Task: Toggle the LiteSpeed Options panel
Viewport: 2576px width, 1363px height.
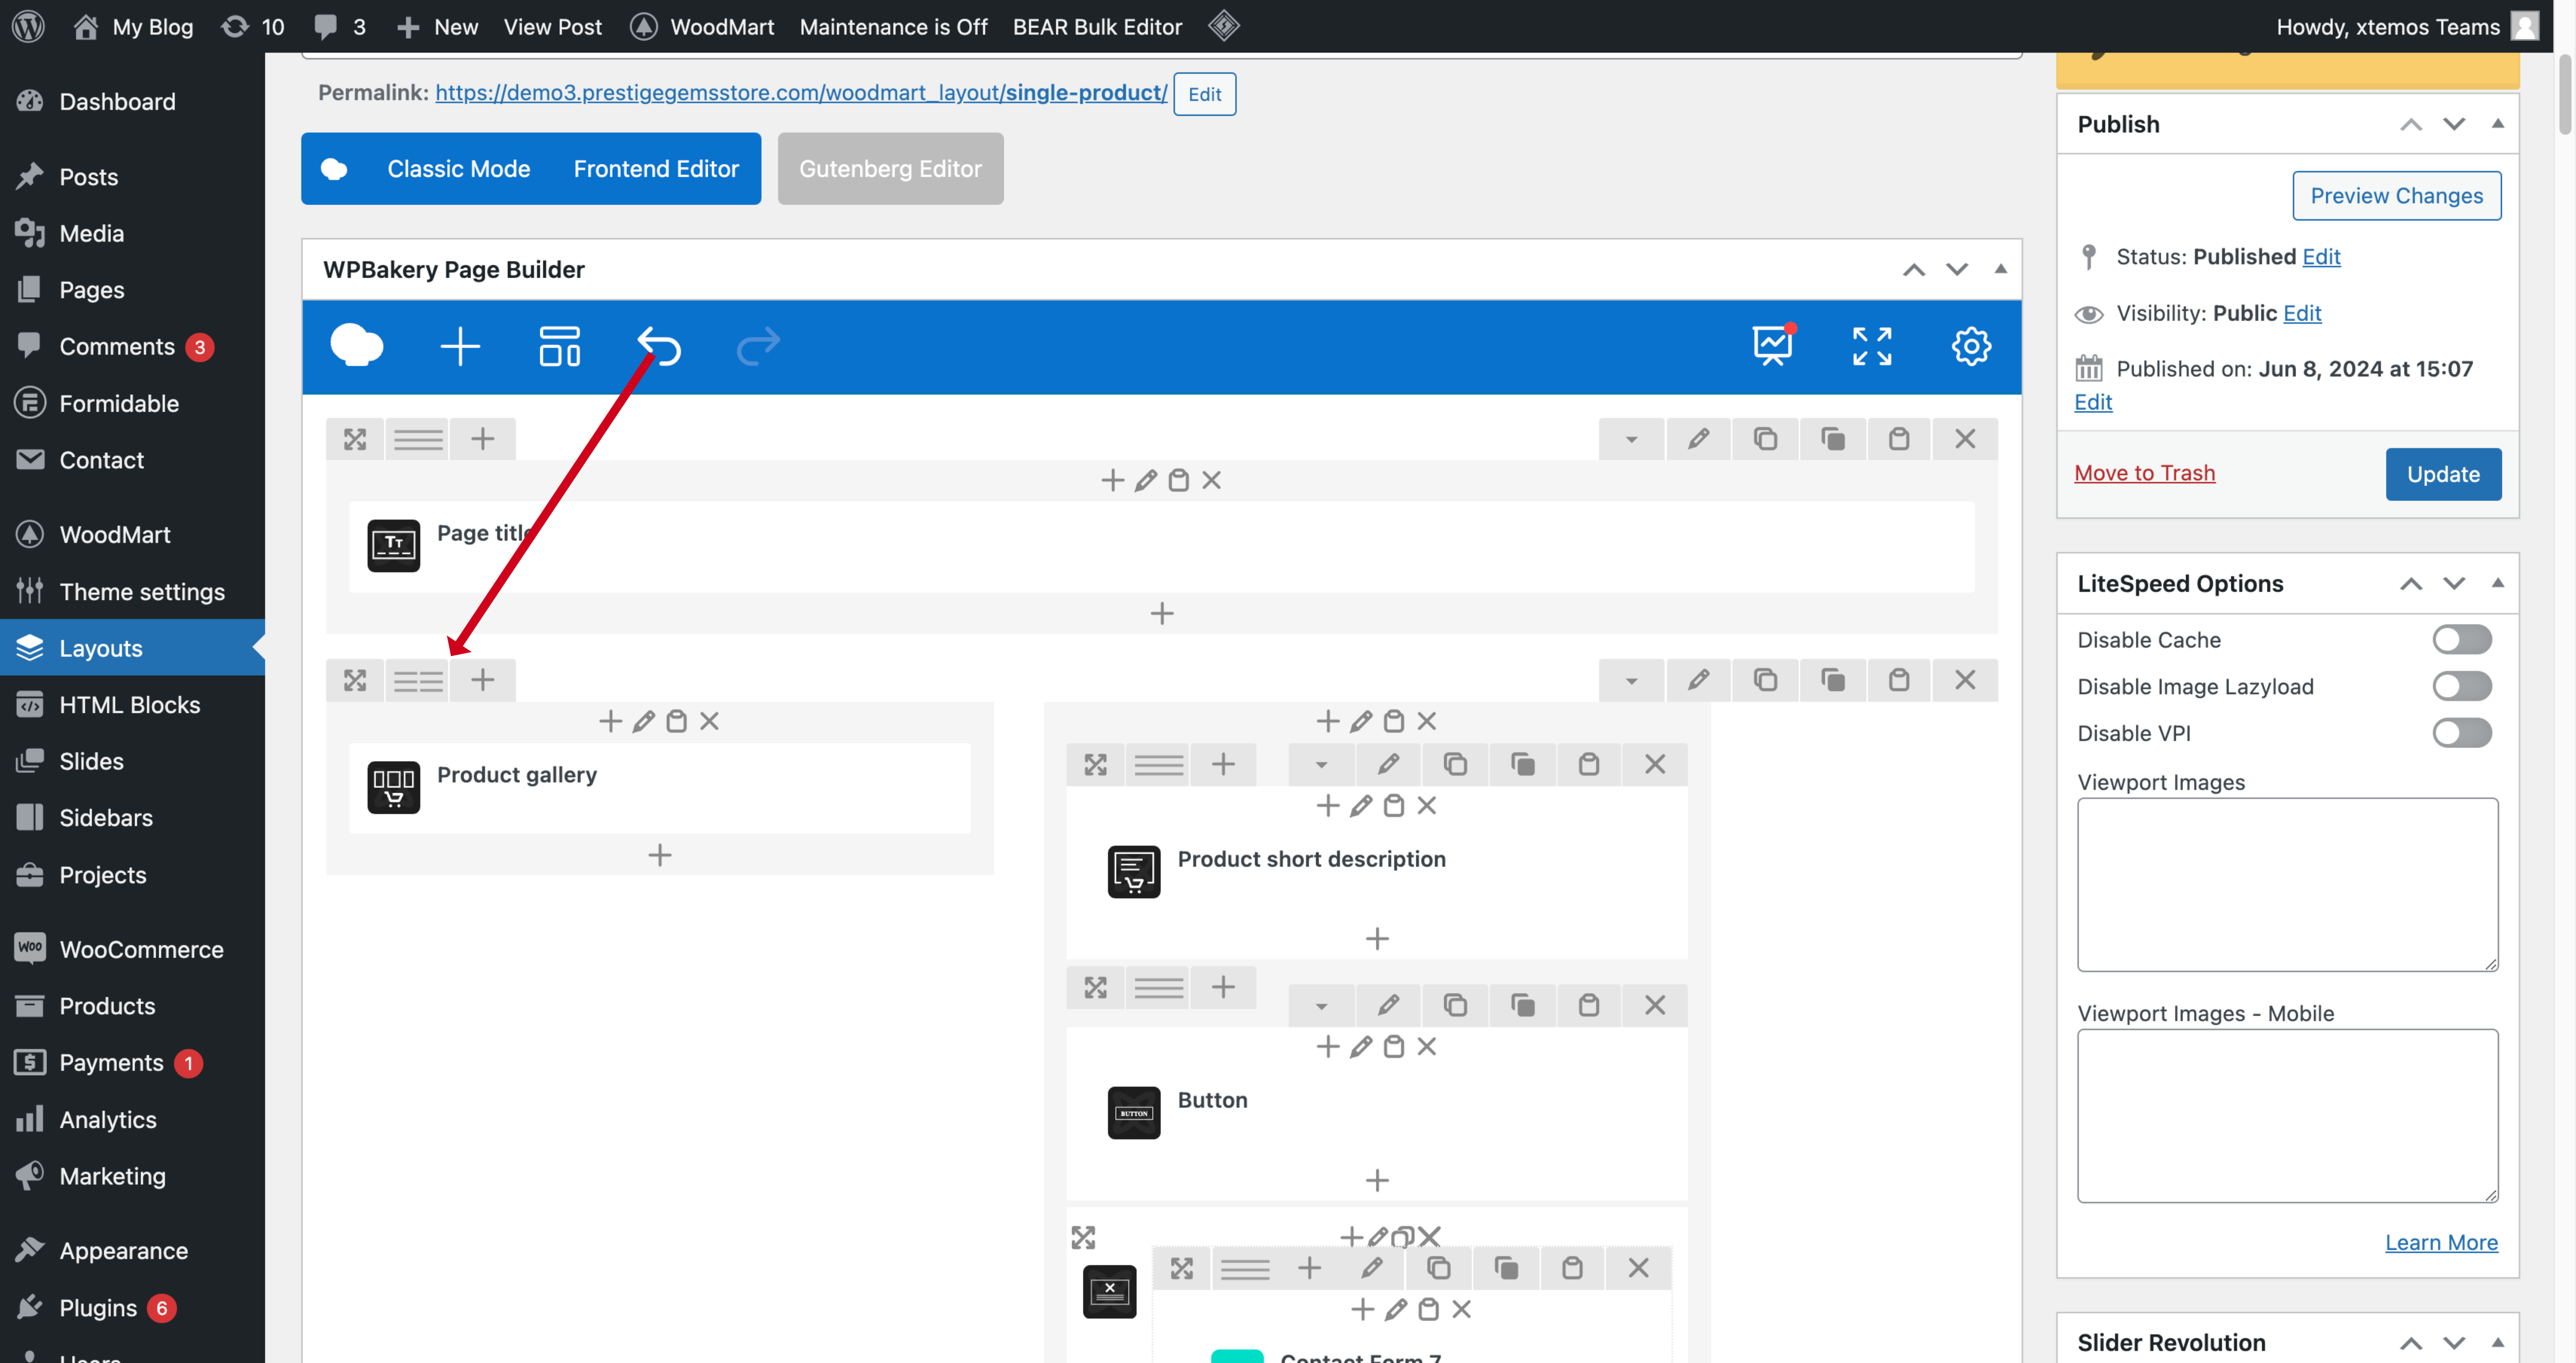Action: coord(2498,583)
